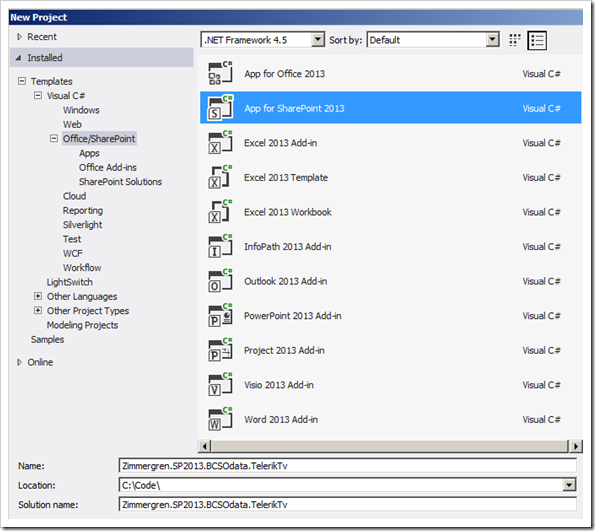Open the Sort by Default dropdown
Image resolution: width=595 pixels, height=531 pixels.
pyautogui.click(x=492, y=39)
